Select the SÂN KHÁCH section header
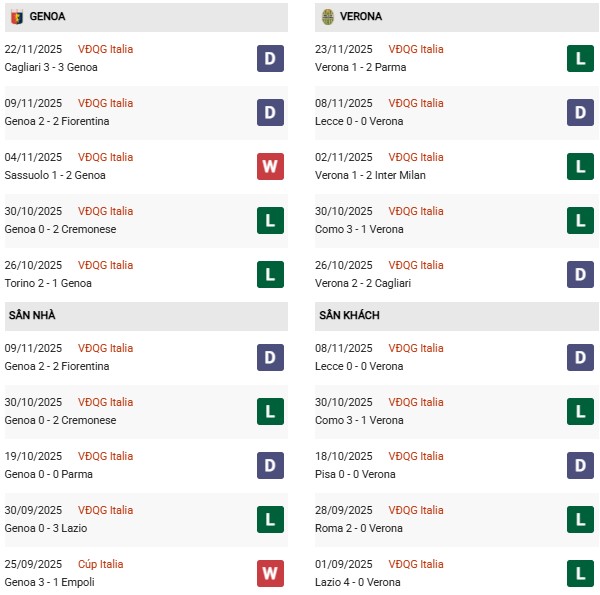Viewport: 600px width, 595px height. pyautogui.click(x=349, y=316)
